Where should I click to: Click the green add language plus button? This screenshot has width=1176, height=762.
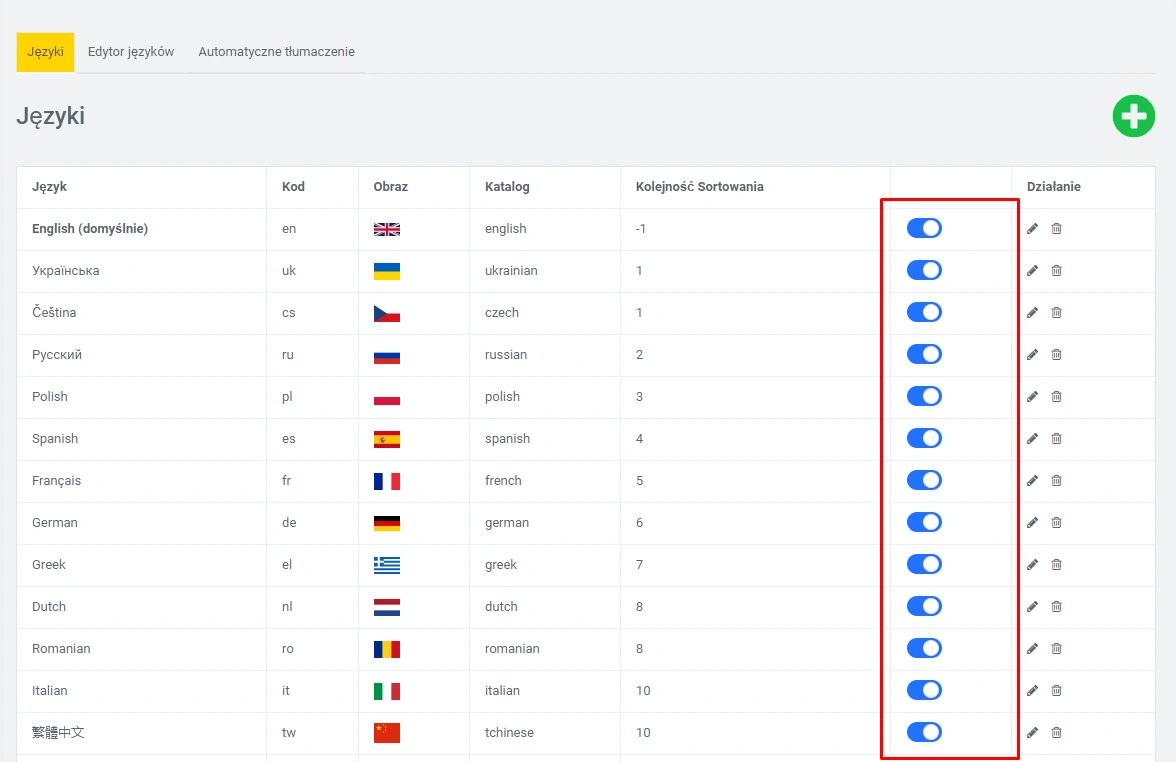1133,117
